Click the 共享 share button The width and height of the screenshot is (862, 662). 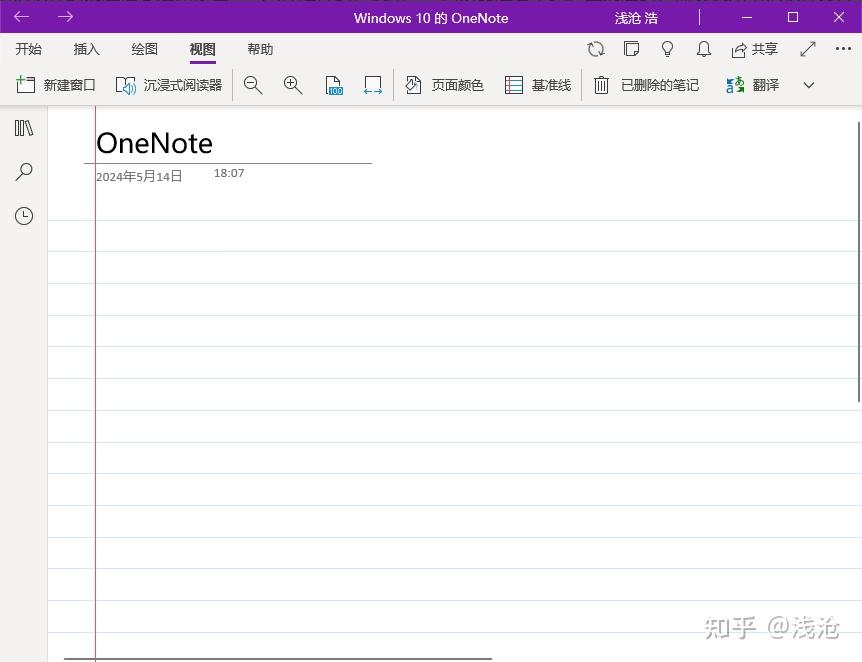(755, 49)
